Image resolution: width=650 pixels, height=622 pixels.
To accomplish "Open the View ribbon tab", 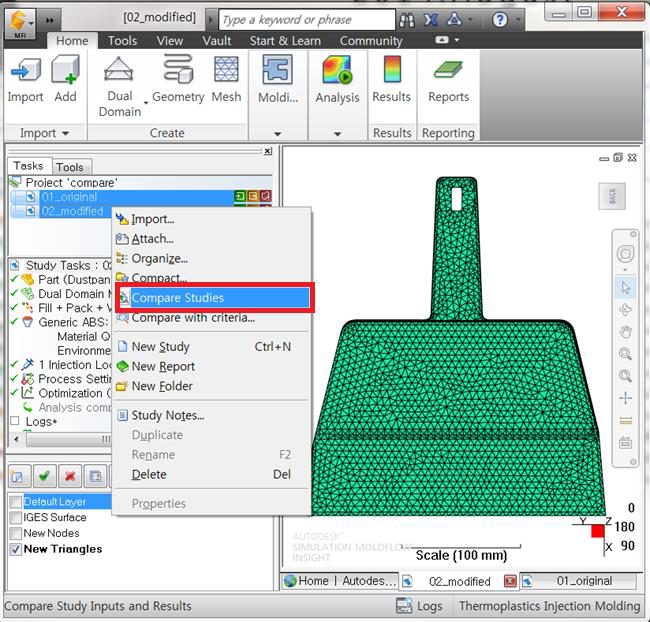I will pos(170,41).
